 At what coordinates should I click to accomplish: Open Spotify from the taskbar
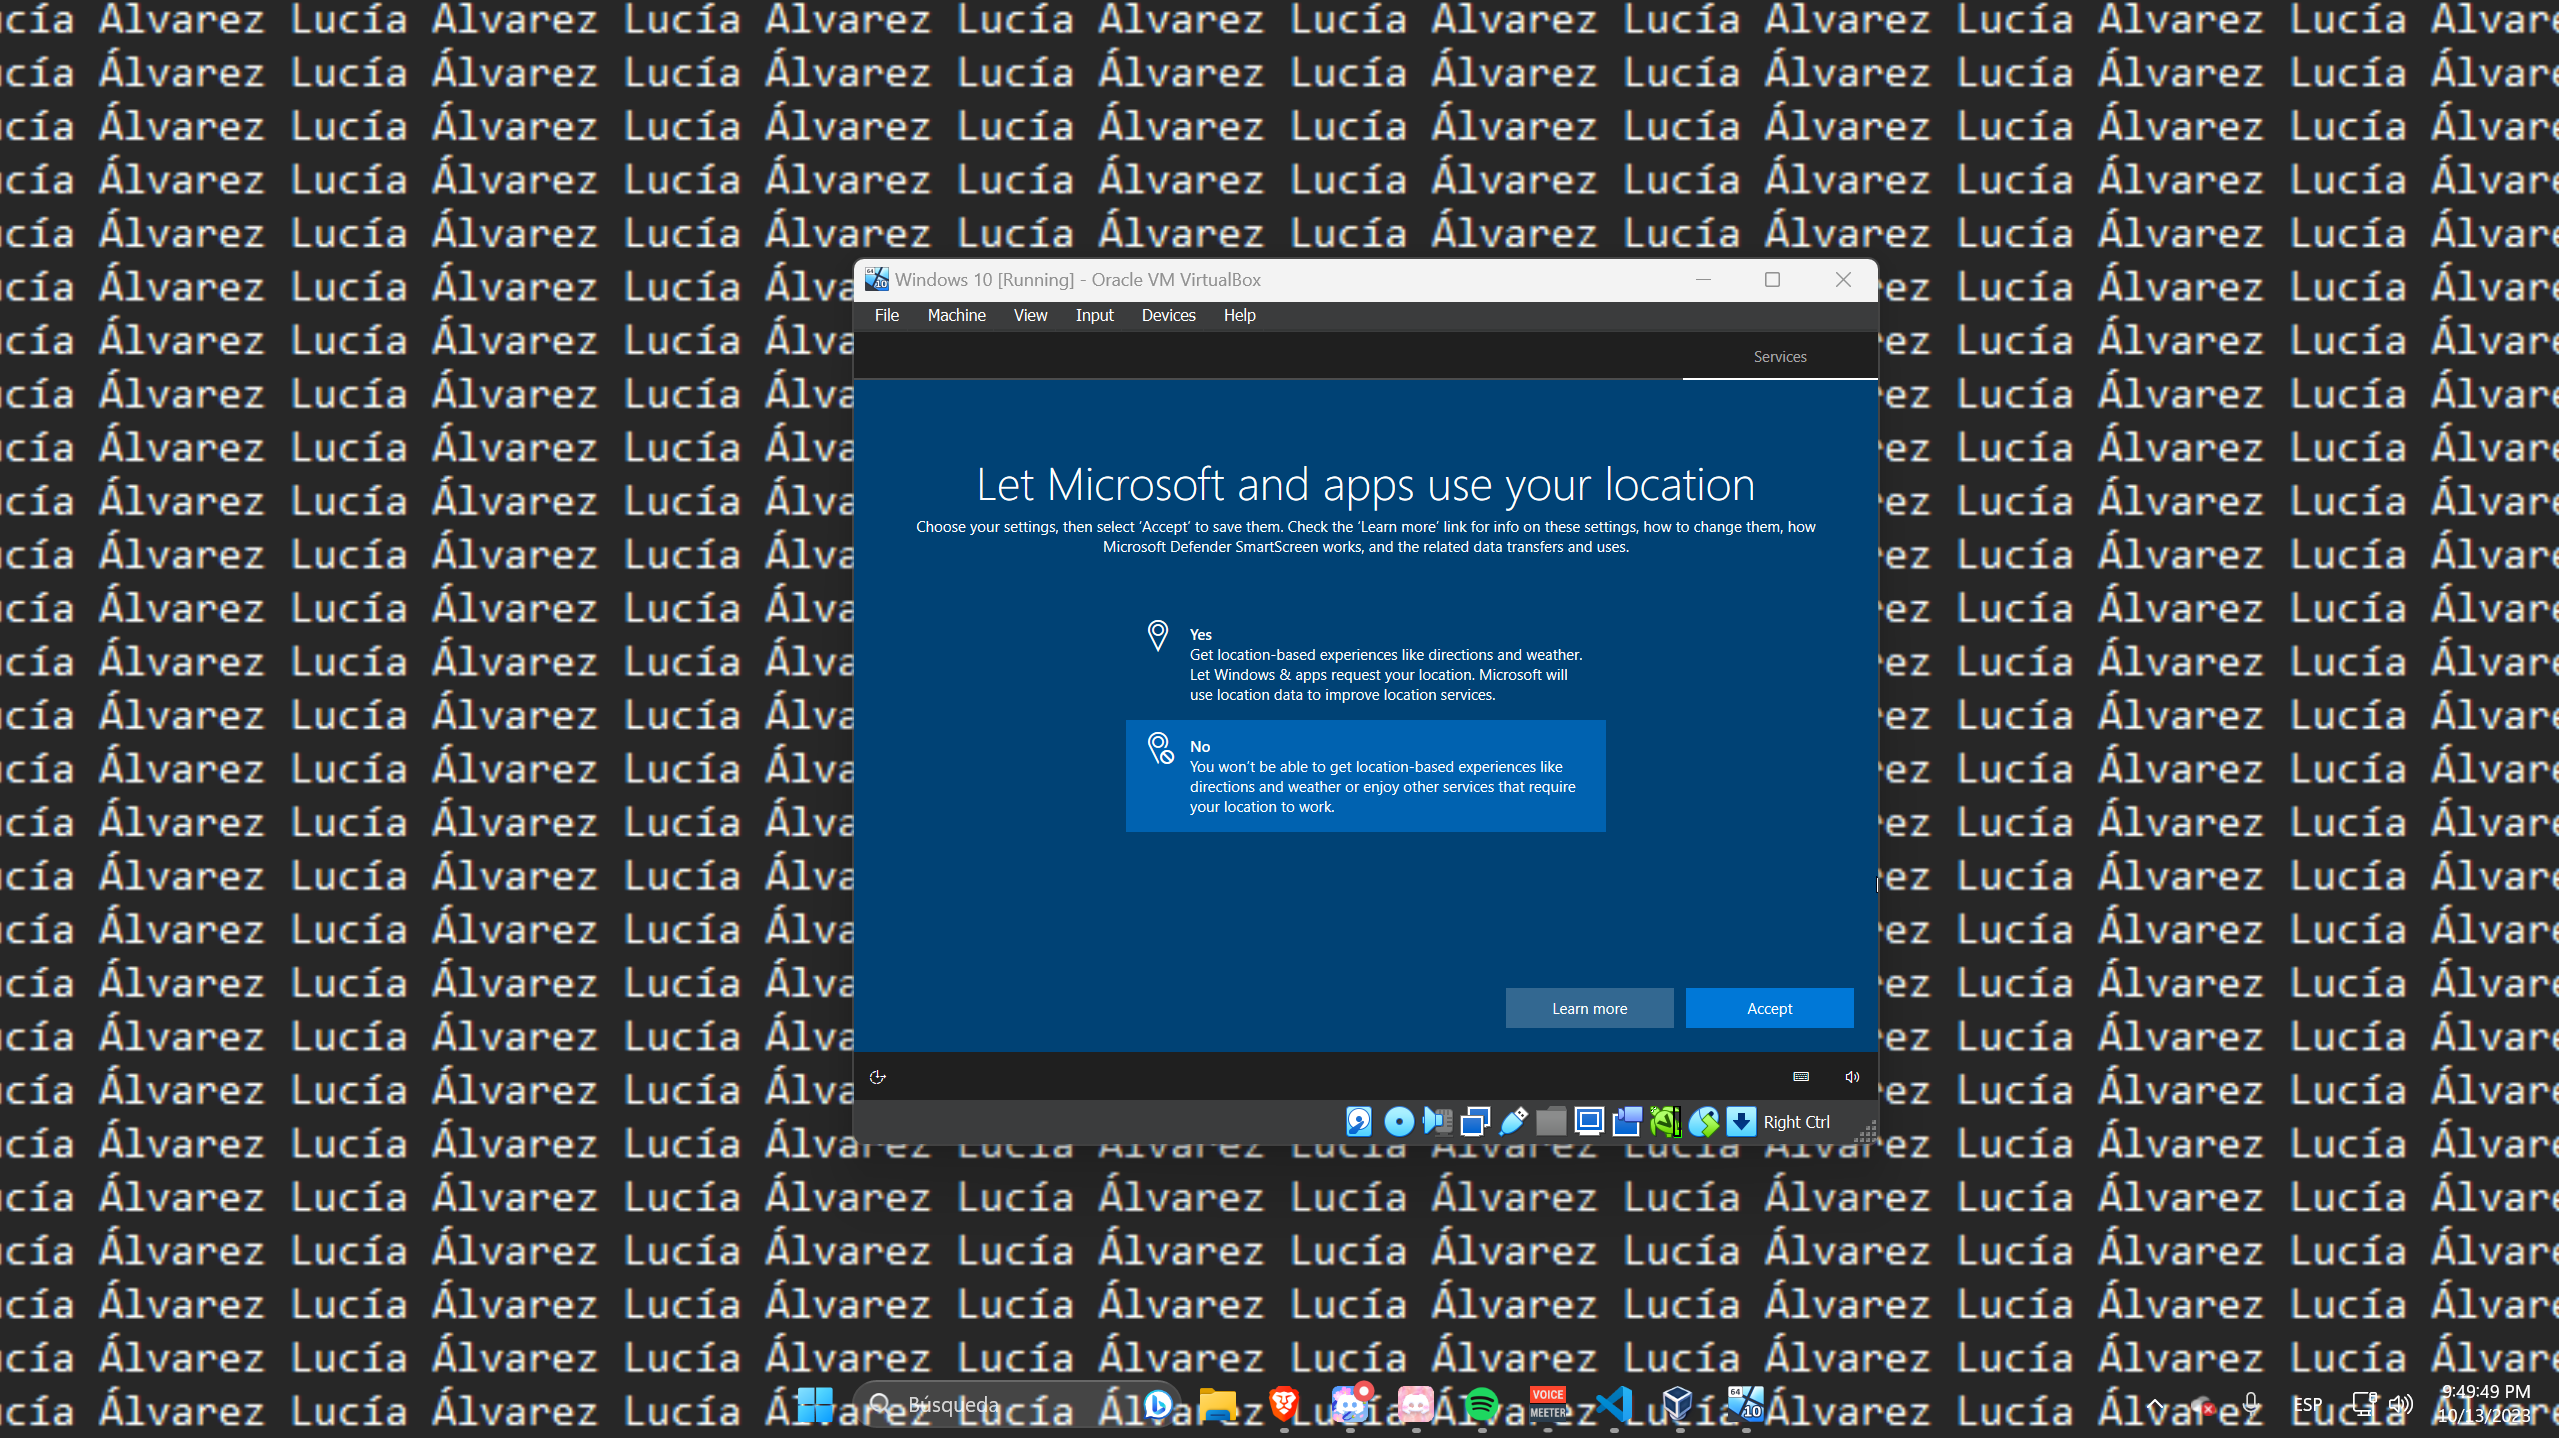tap(1481, 1405)
